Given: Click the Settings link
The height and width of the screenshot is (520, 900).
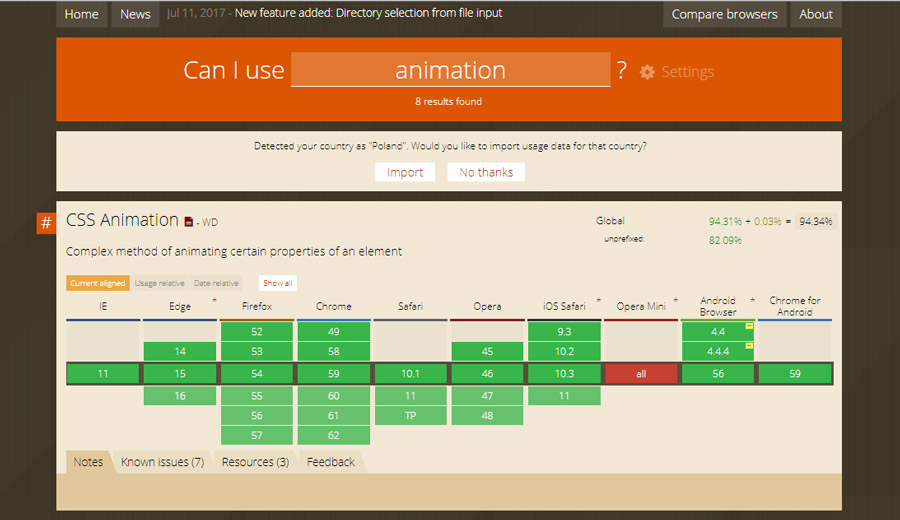Looking at the screenshot, I should tap(688, 72).
